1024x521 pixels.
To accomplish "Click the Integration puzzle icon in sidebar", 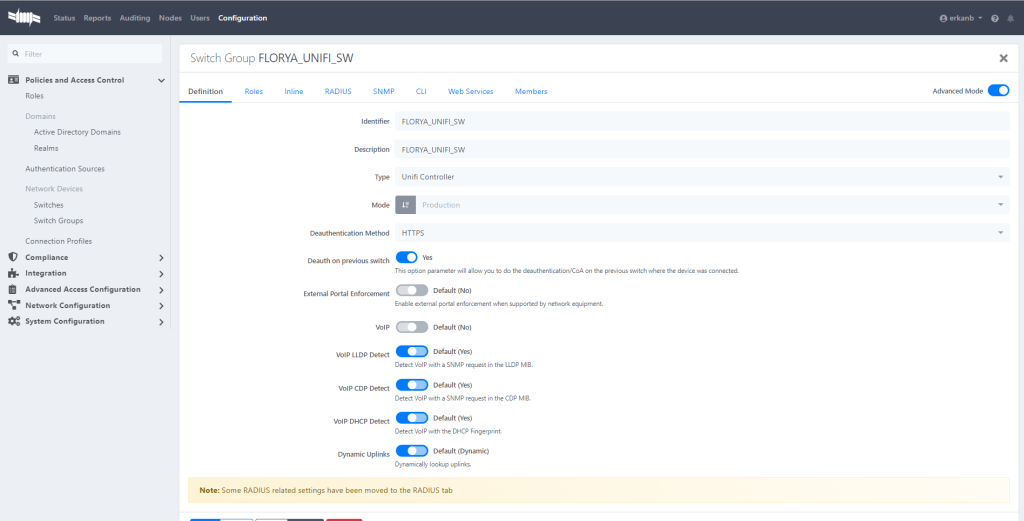I will click(x=14, y=273).
